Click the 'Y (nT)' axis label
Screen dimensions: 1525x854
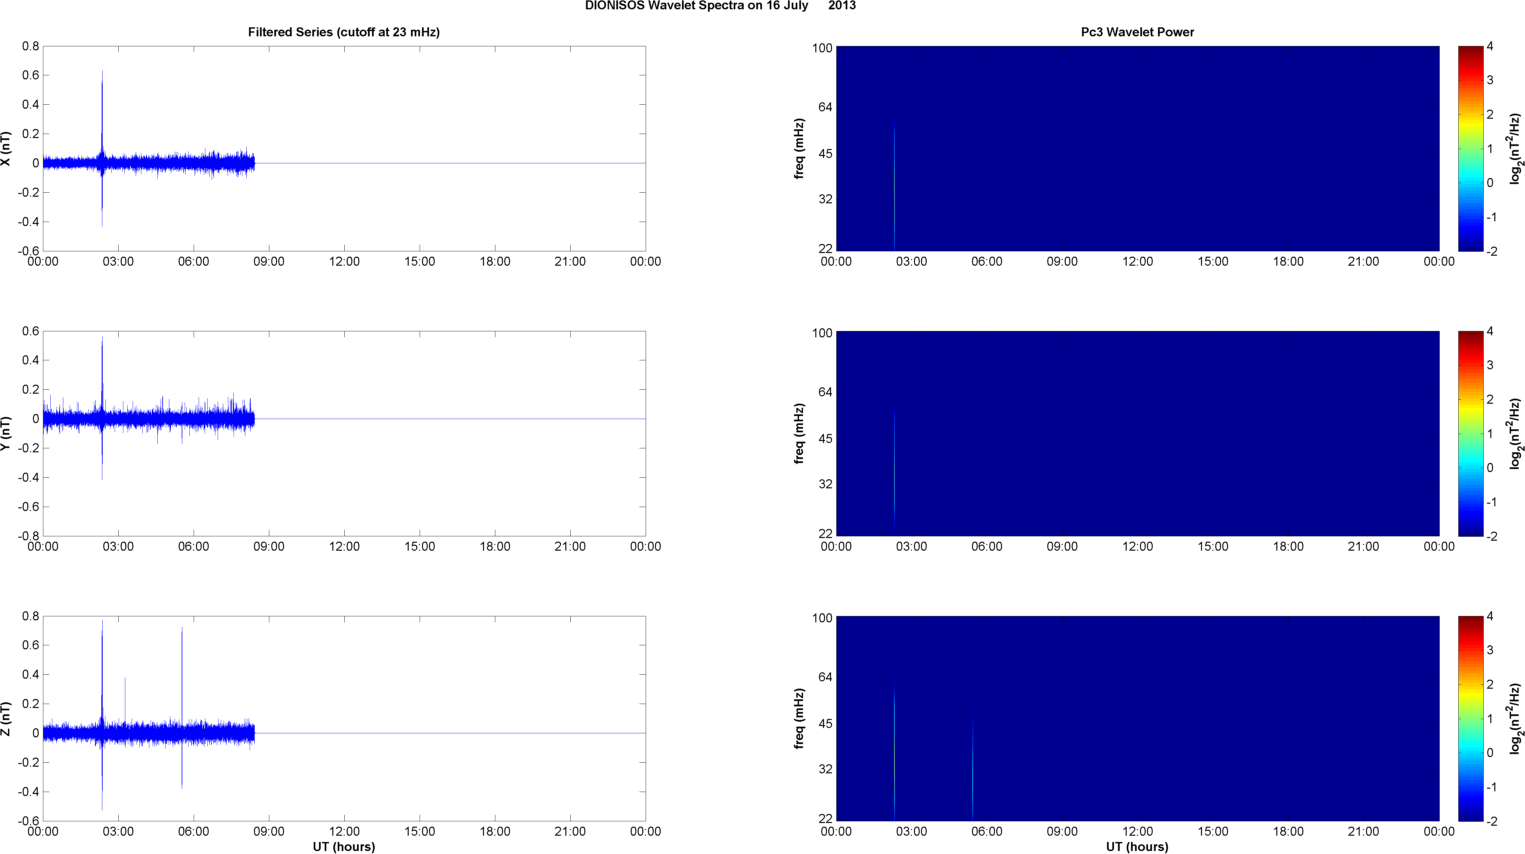click(6, 434)
